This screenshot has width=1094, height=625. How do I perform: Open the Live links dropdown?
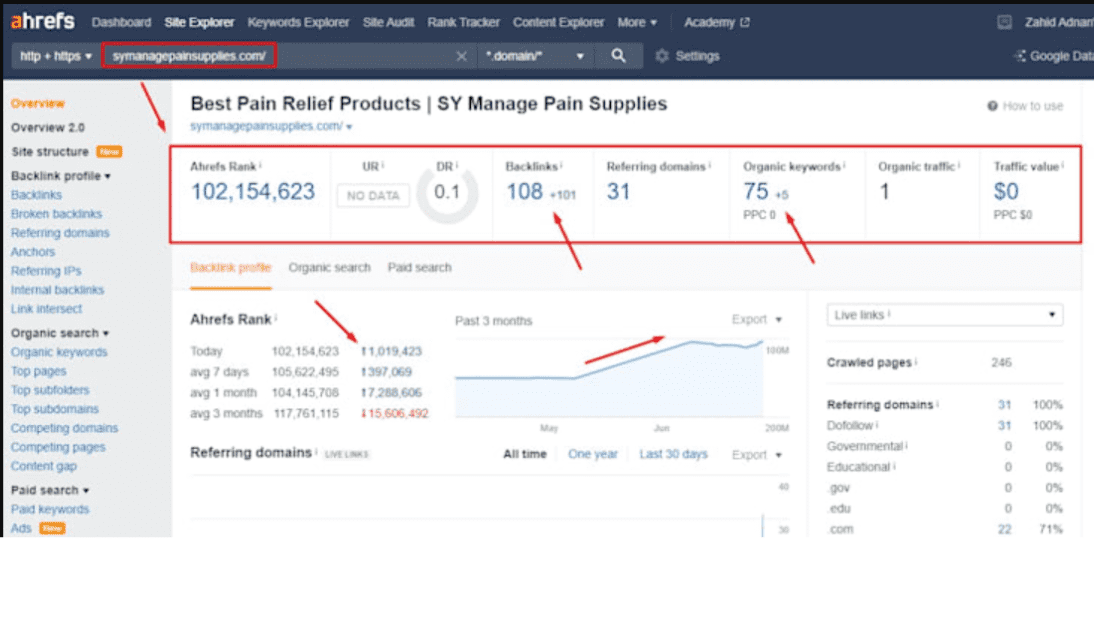pyautogui.click(x=944, y=315)
